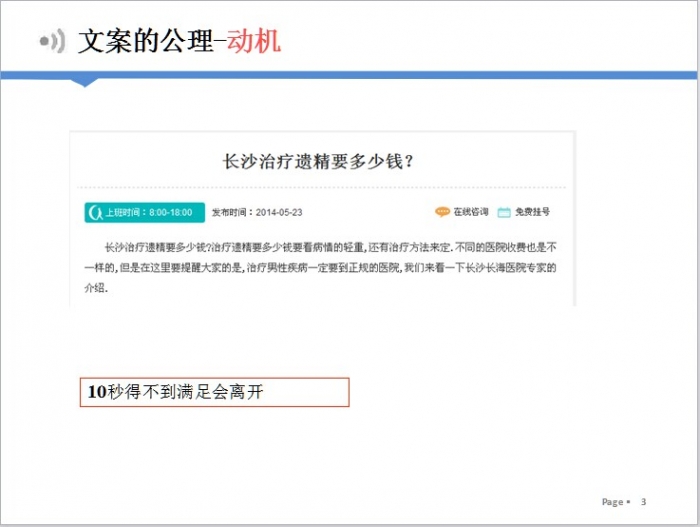Click the Page label in the footer
This screenshot has height=527, width=700.
pos(612,502)
